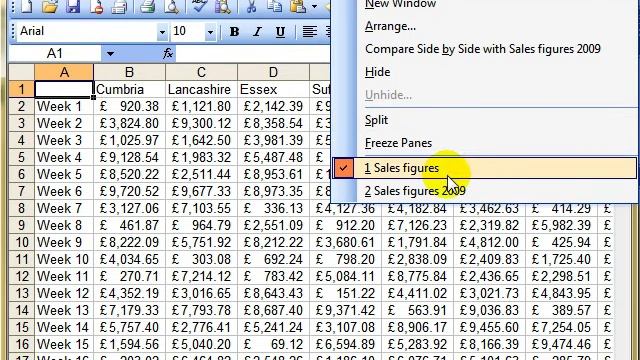640x360 pixels.
Task: Select column D header
Action: coord(273,72)
